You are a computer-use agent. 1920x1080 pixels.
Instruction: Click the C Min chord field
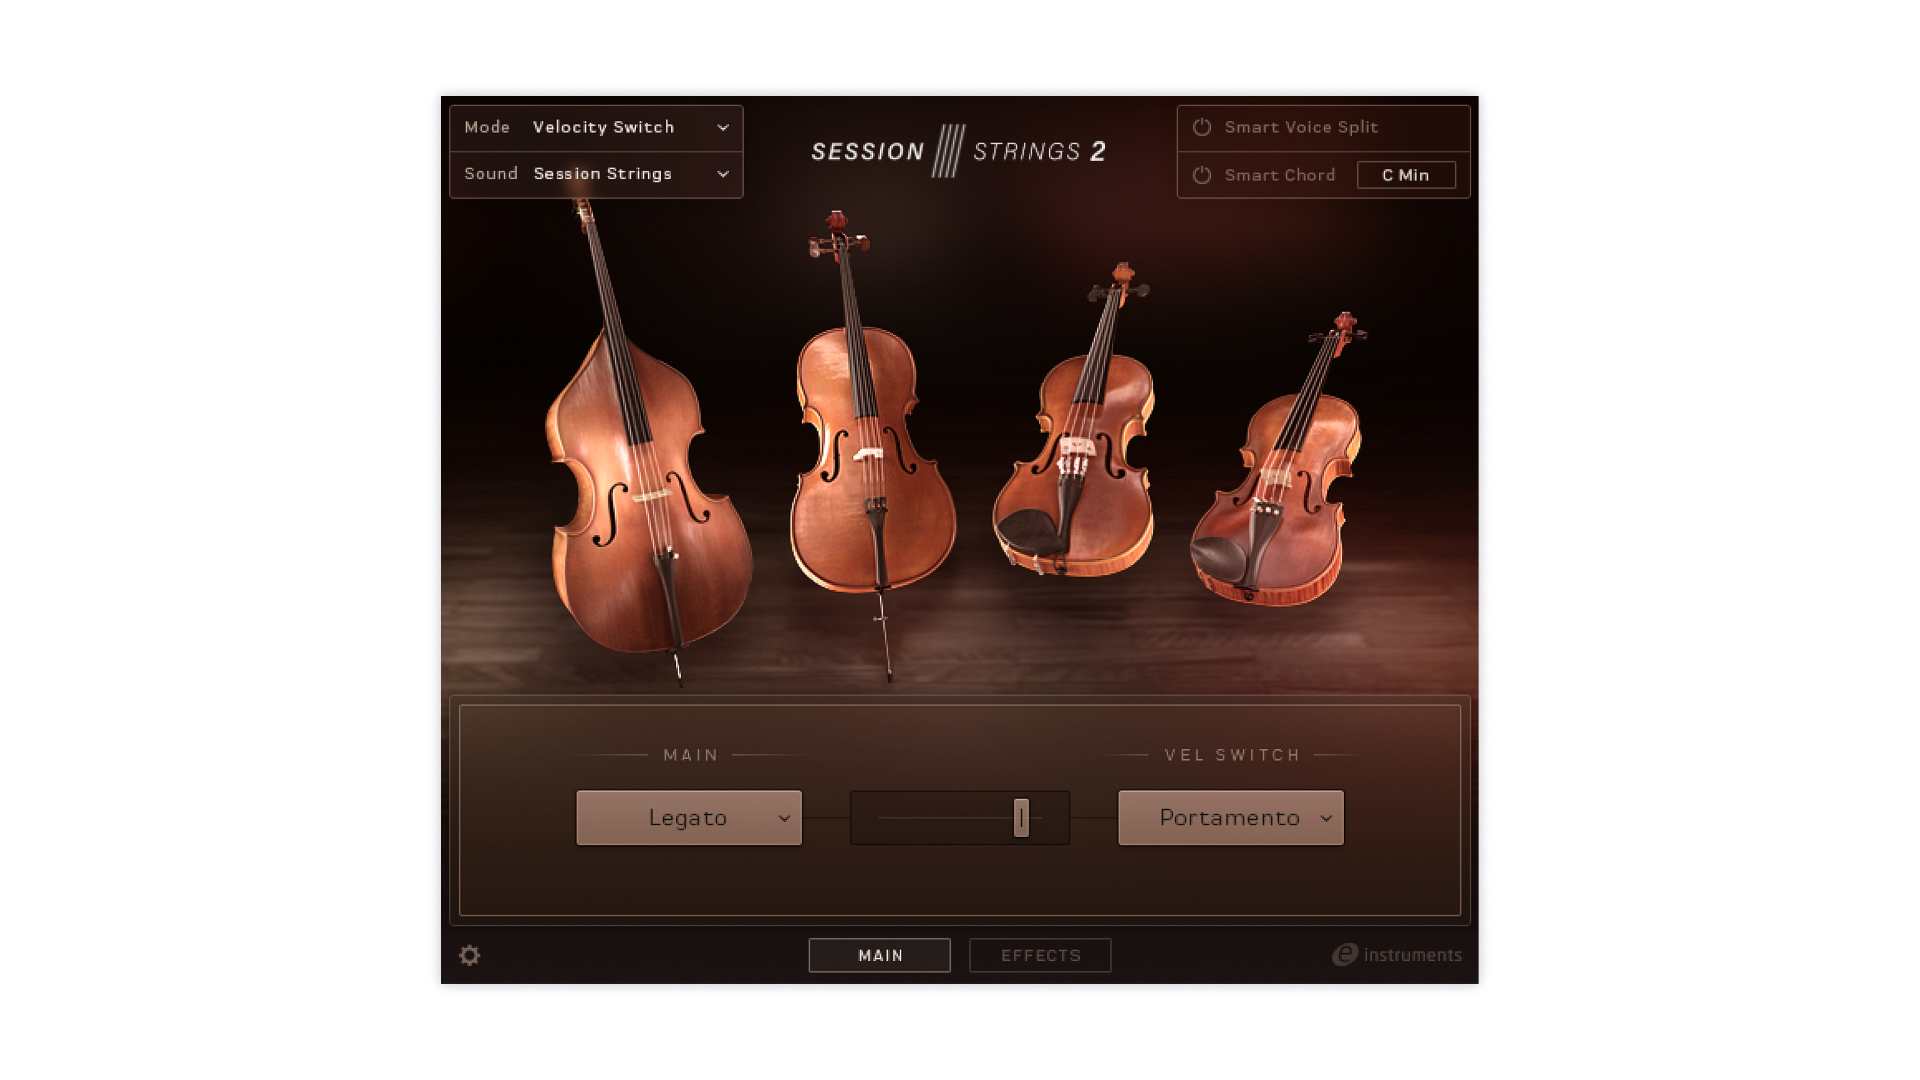[1405, 175]
